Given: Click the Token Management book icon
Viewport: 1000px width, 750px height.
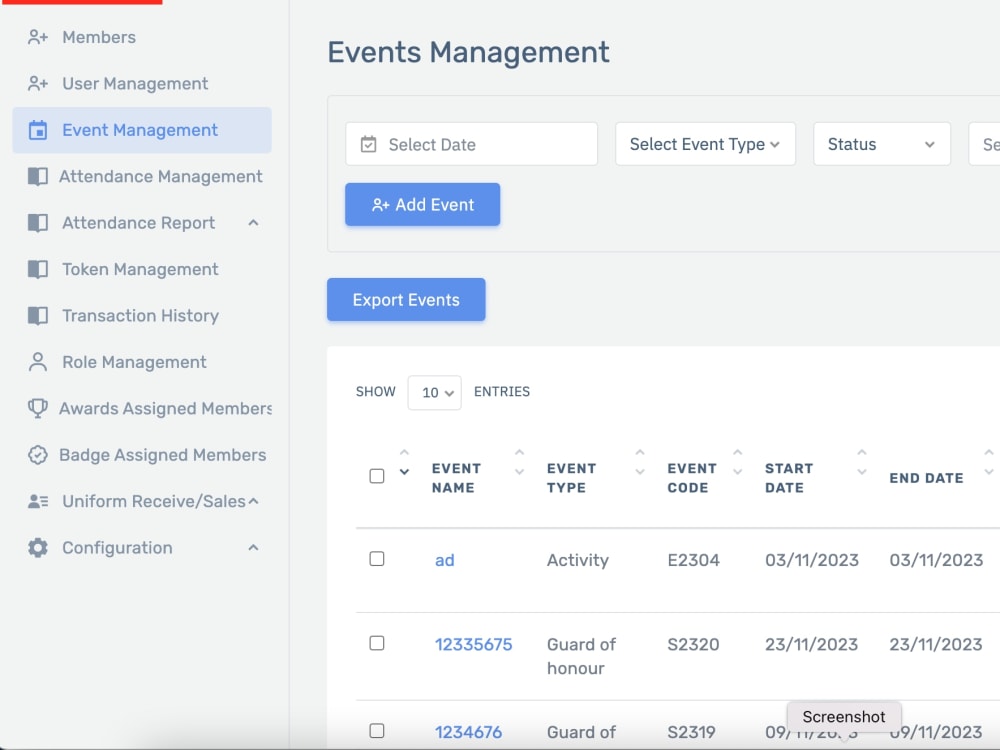Looking at the screenshot, I should (x=38, y=270).
